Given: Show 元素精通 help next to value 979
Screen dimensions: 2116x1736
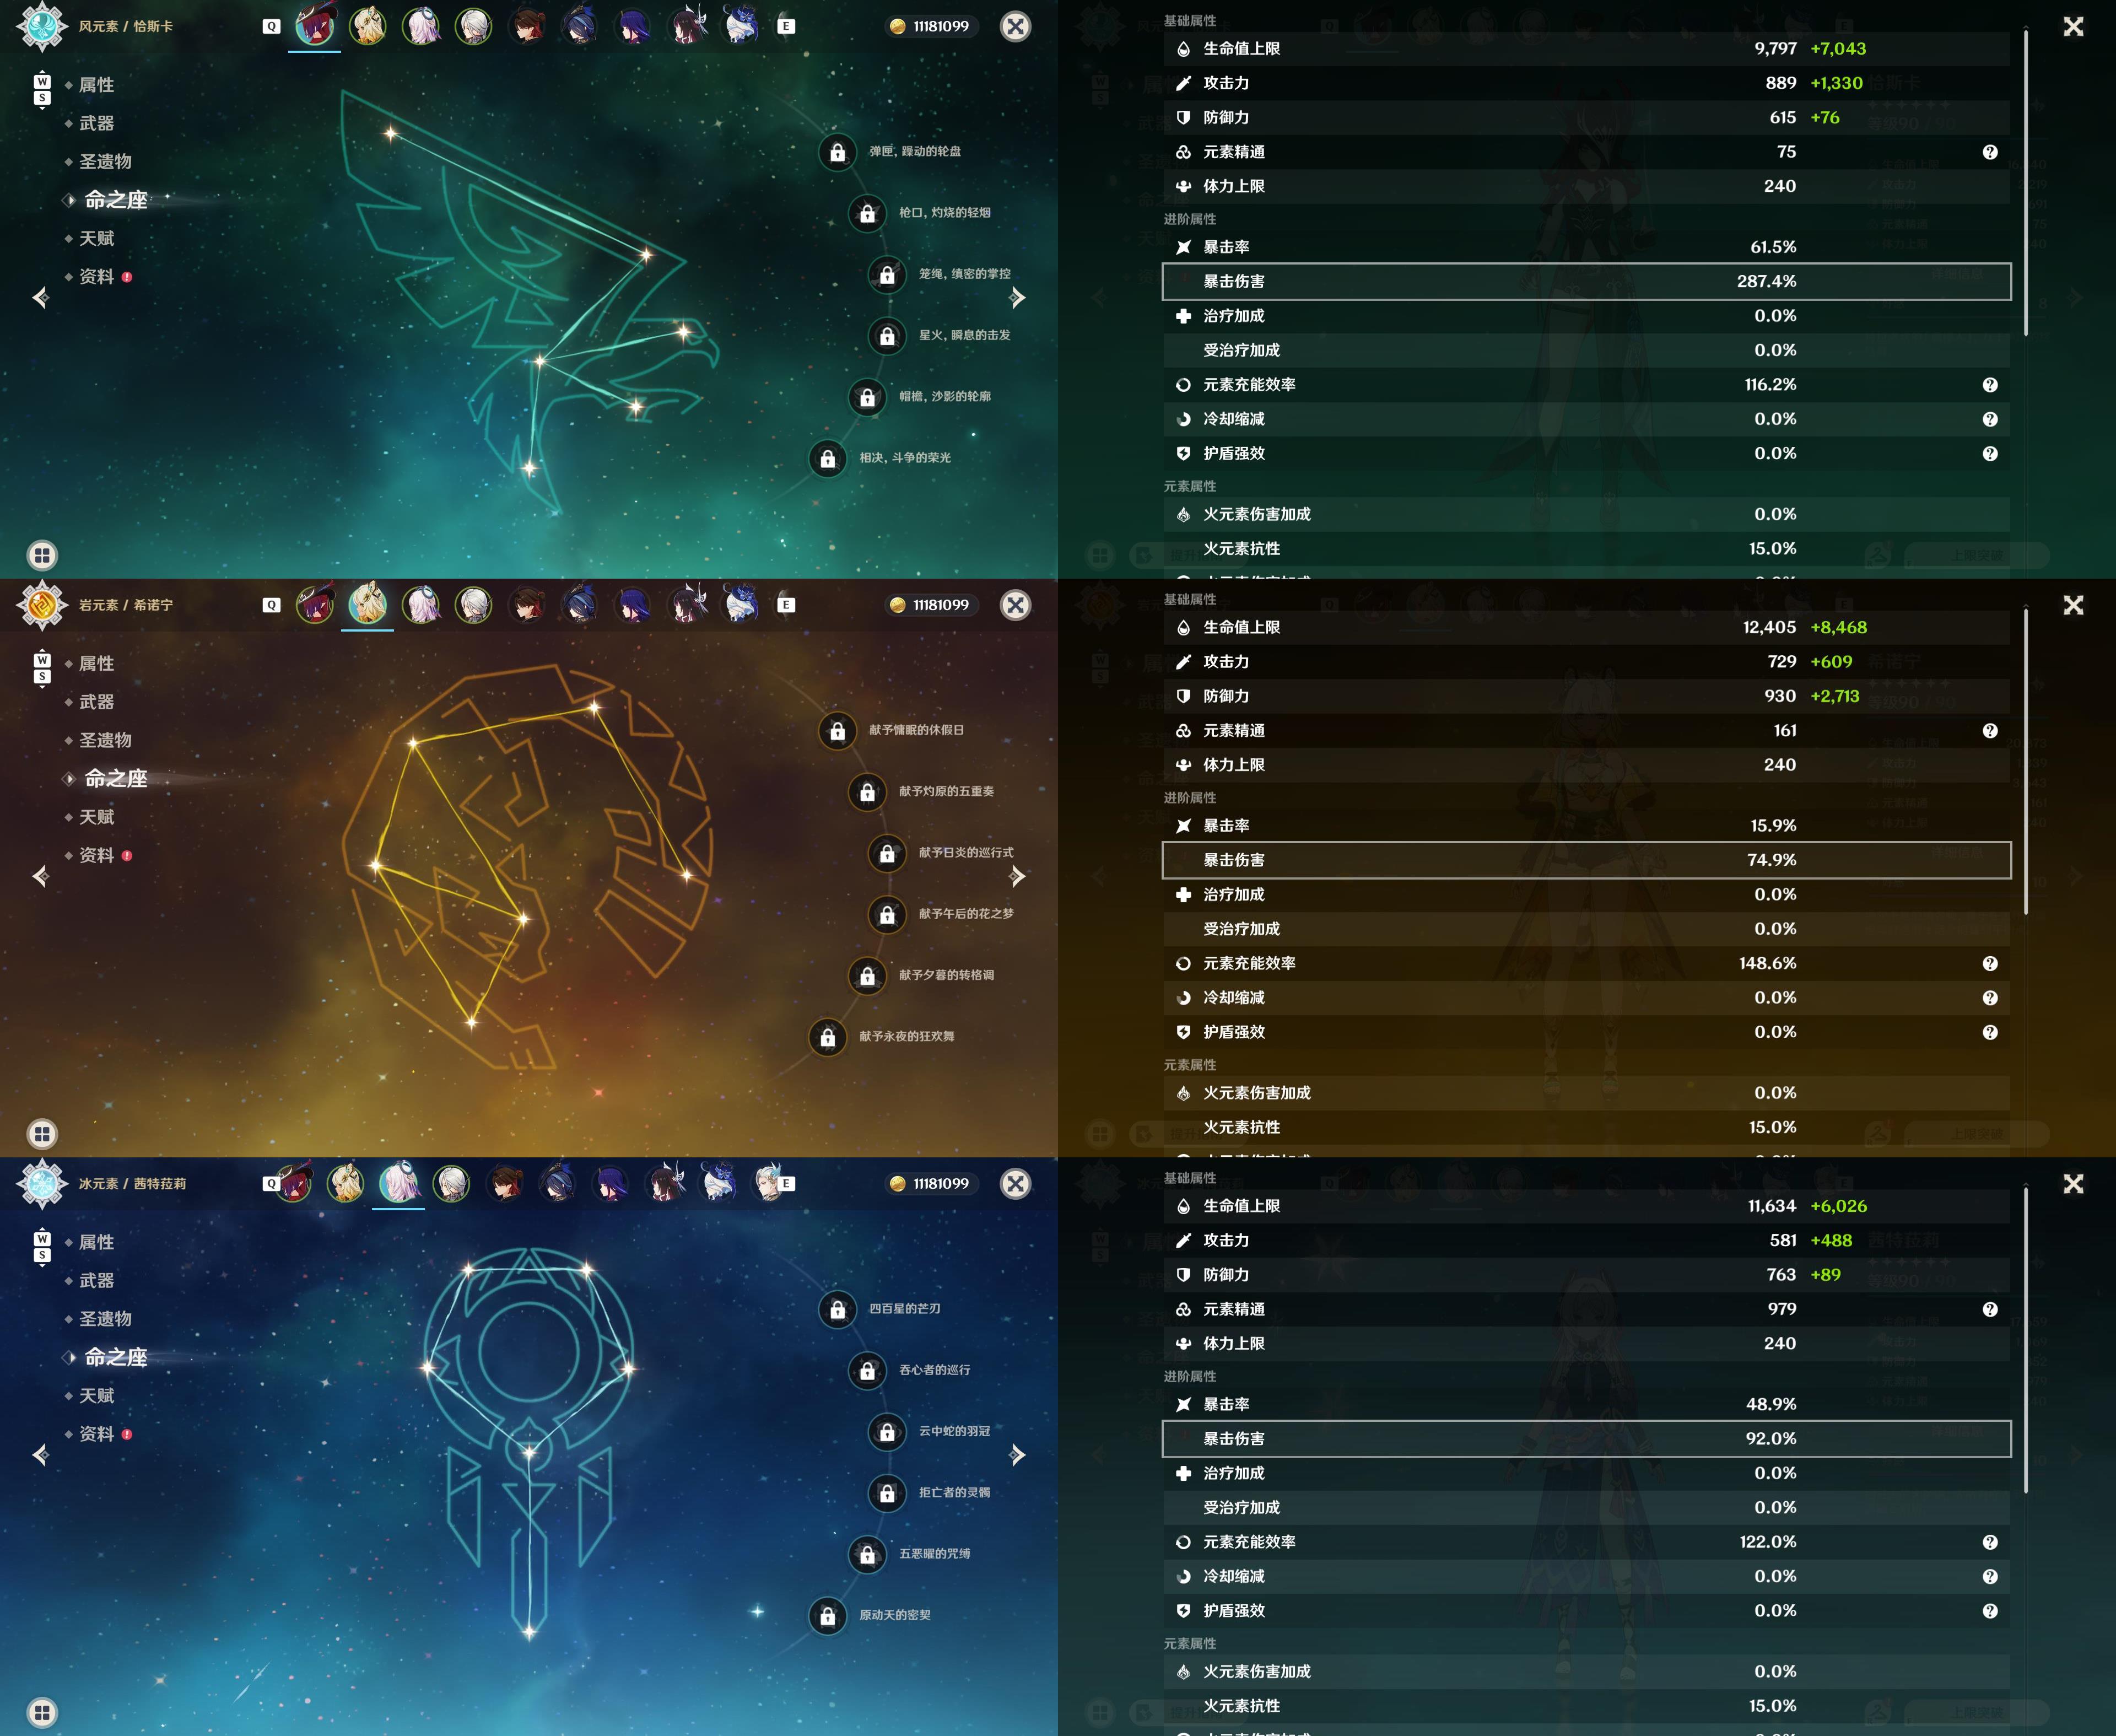Looking at the screenshot, I should click(1990, 1309).
